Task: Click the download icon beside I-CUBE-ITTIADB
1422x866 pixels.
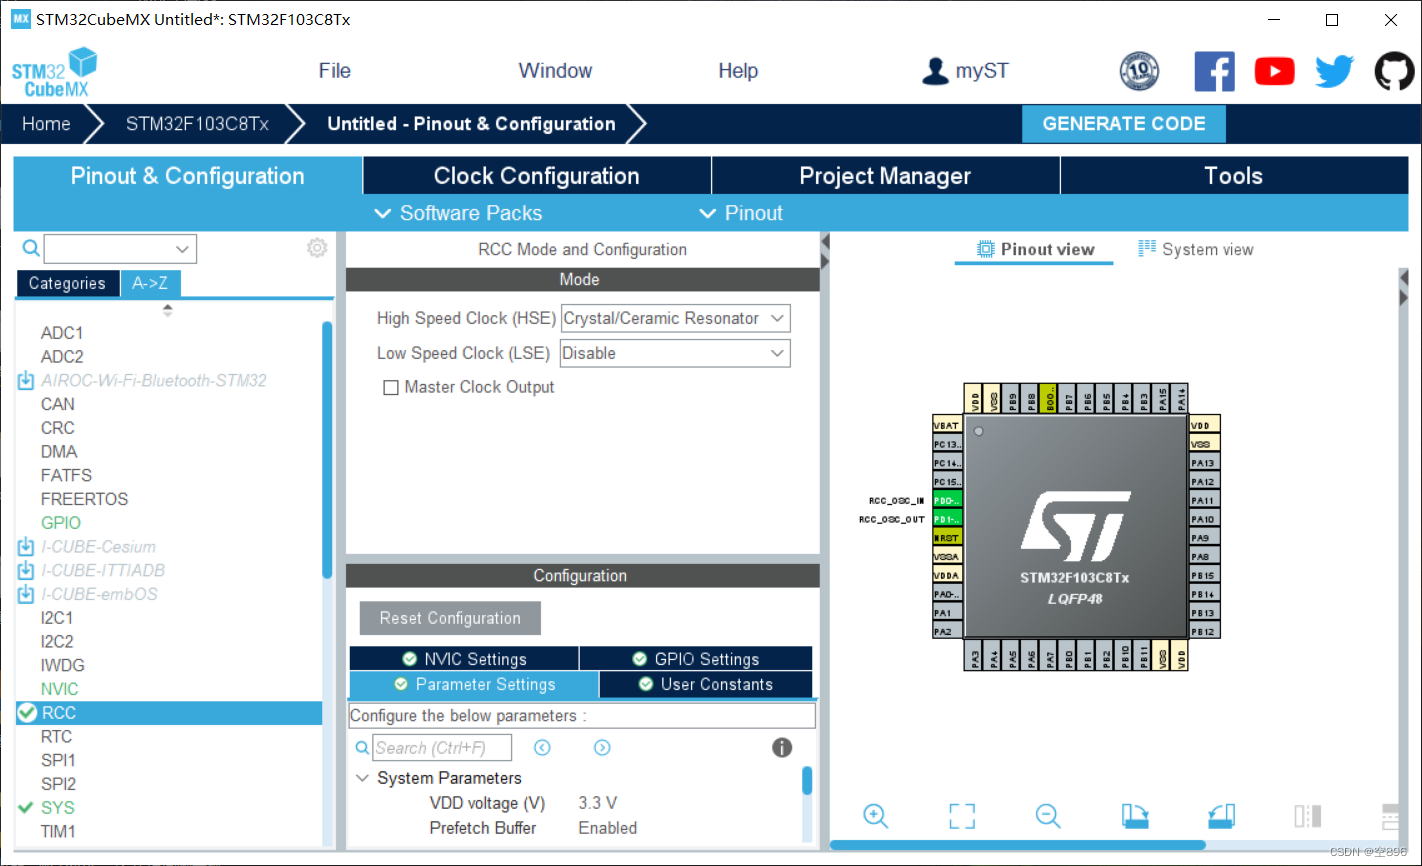Action: coord(26,570)
